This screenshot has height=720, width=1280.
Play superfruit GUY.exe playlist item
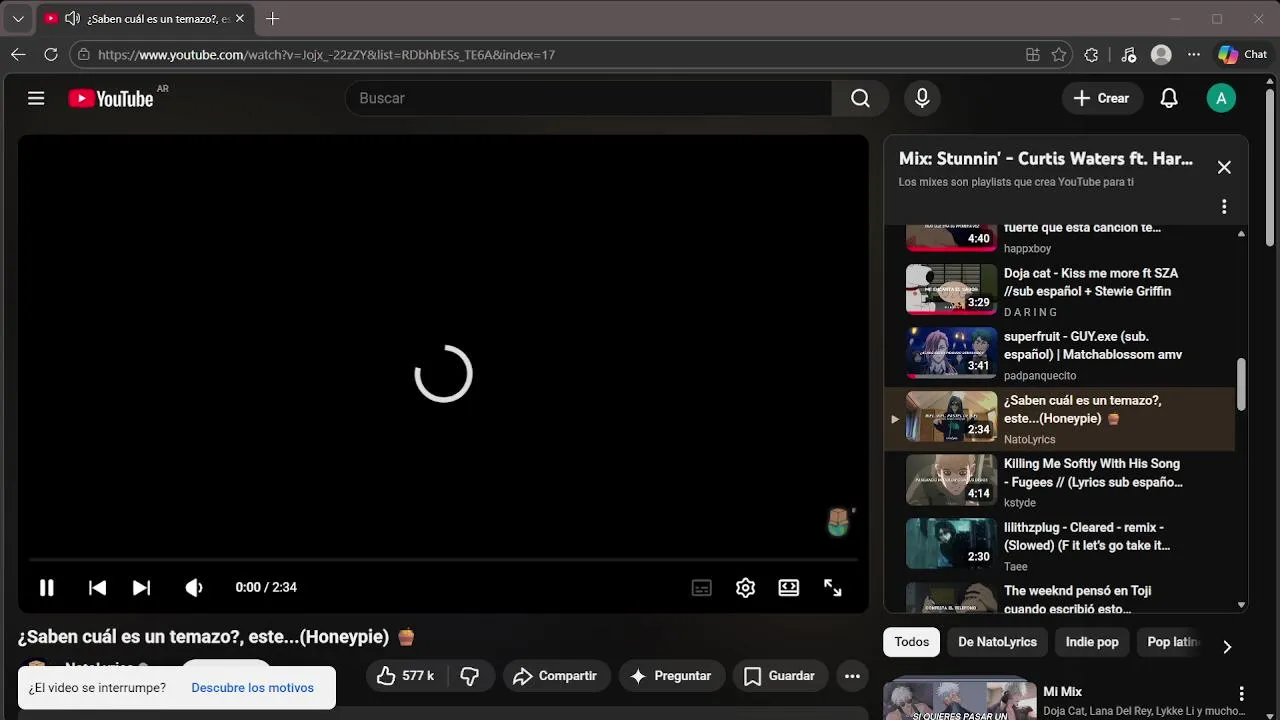pos(1060,354)
